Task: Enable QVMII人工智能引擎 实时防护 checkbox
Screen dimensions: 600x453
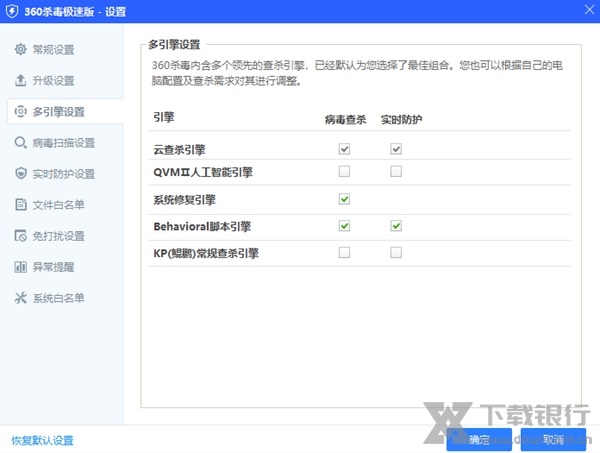Action: [x=396, y=171]
